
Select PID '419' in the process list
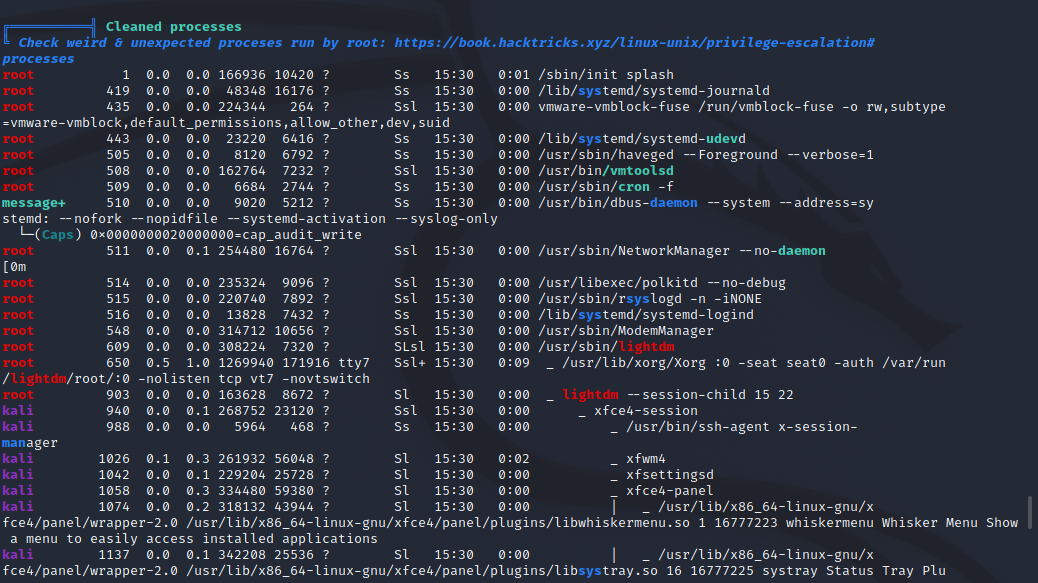pos(118,91)
